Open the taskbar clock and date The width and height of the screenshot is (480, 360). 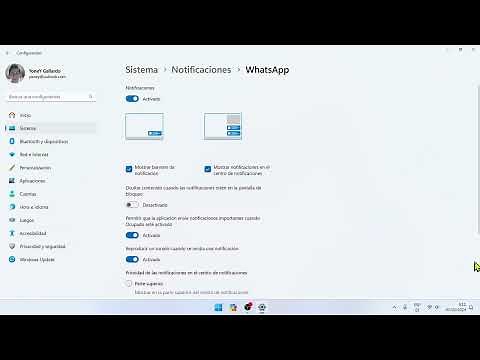point(456,307)
